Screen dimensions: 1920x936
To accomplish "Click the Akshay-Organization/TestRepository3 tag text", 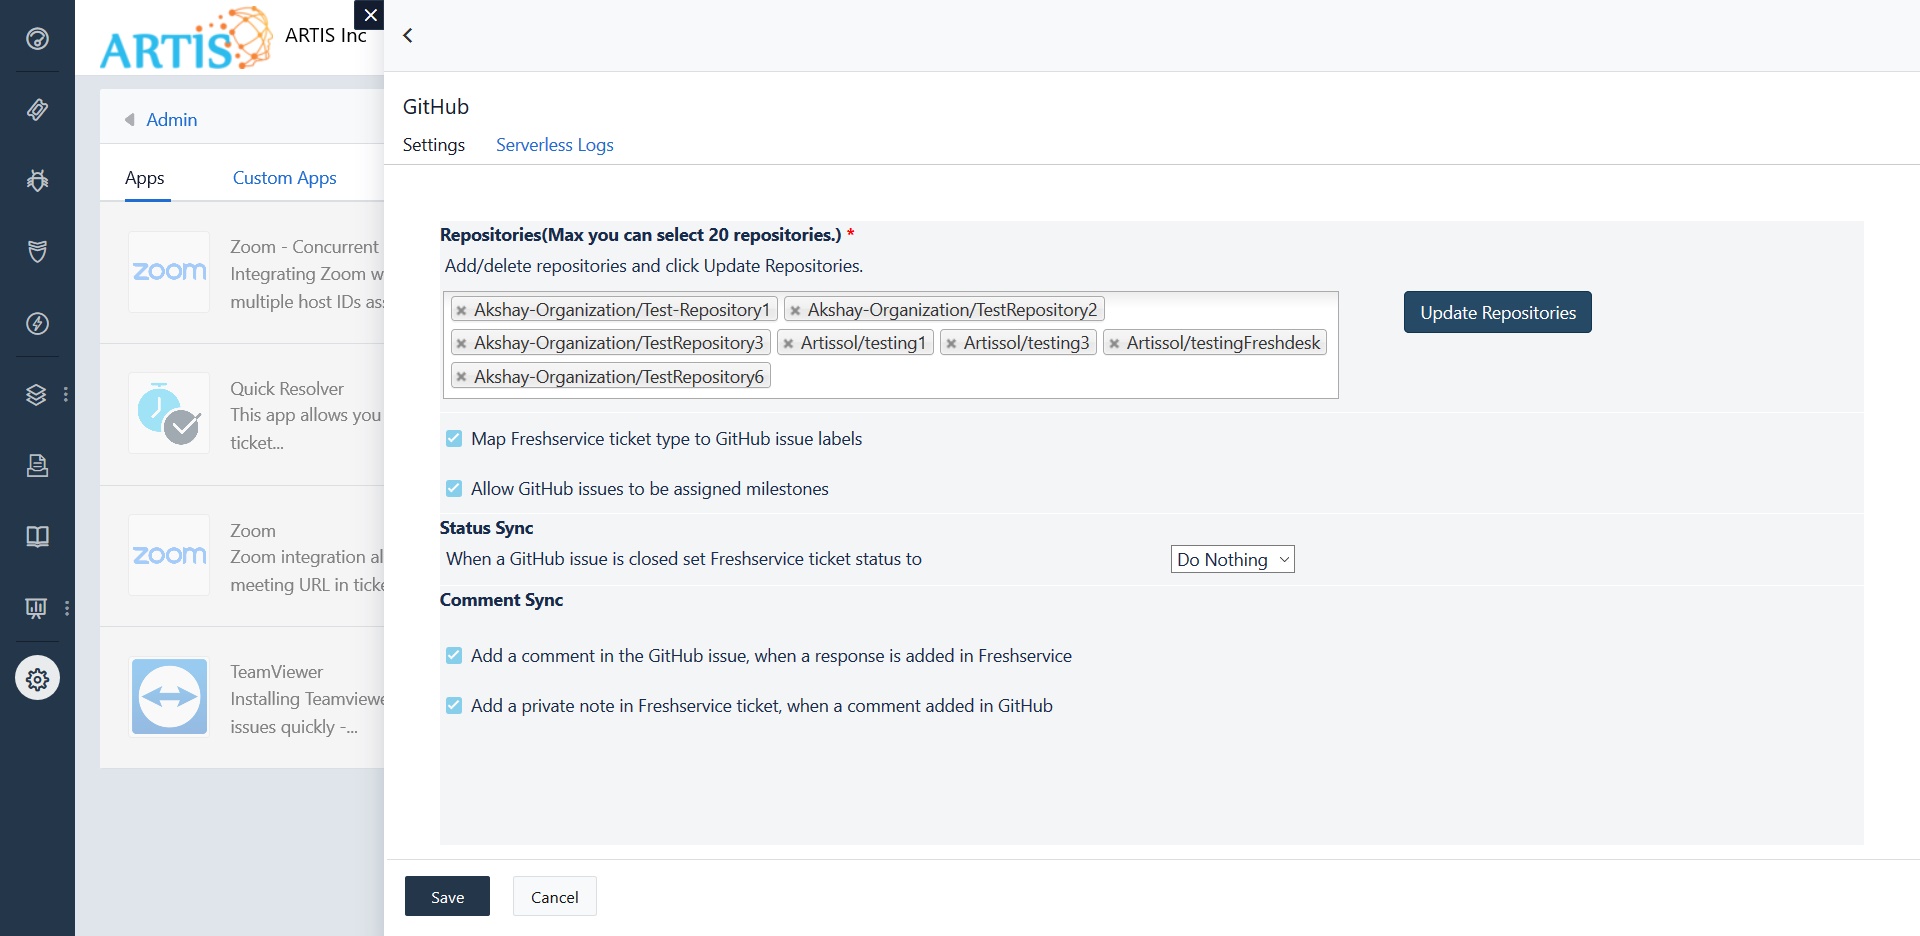I will point(619,343).
